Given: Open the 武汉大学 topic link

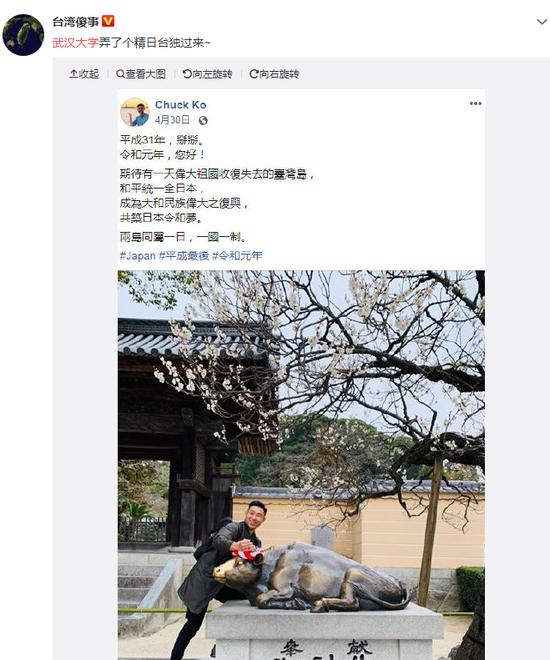Looking at the screenshot, I should (75, 43).
